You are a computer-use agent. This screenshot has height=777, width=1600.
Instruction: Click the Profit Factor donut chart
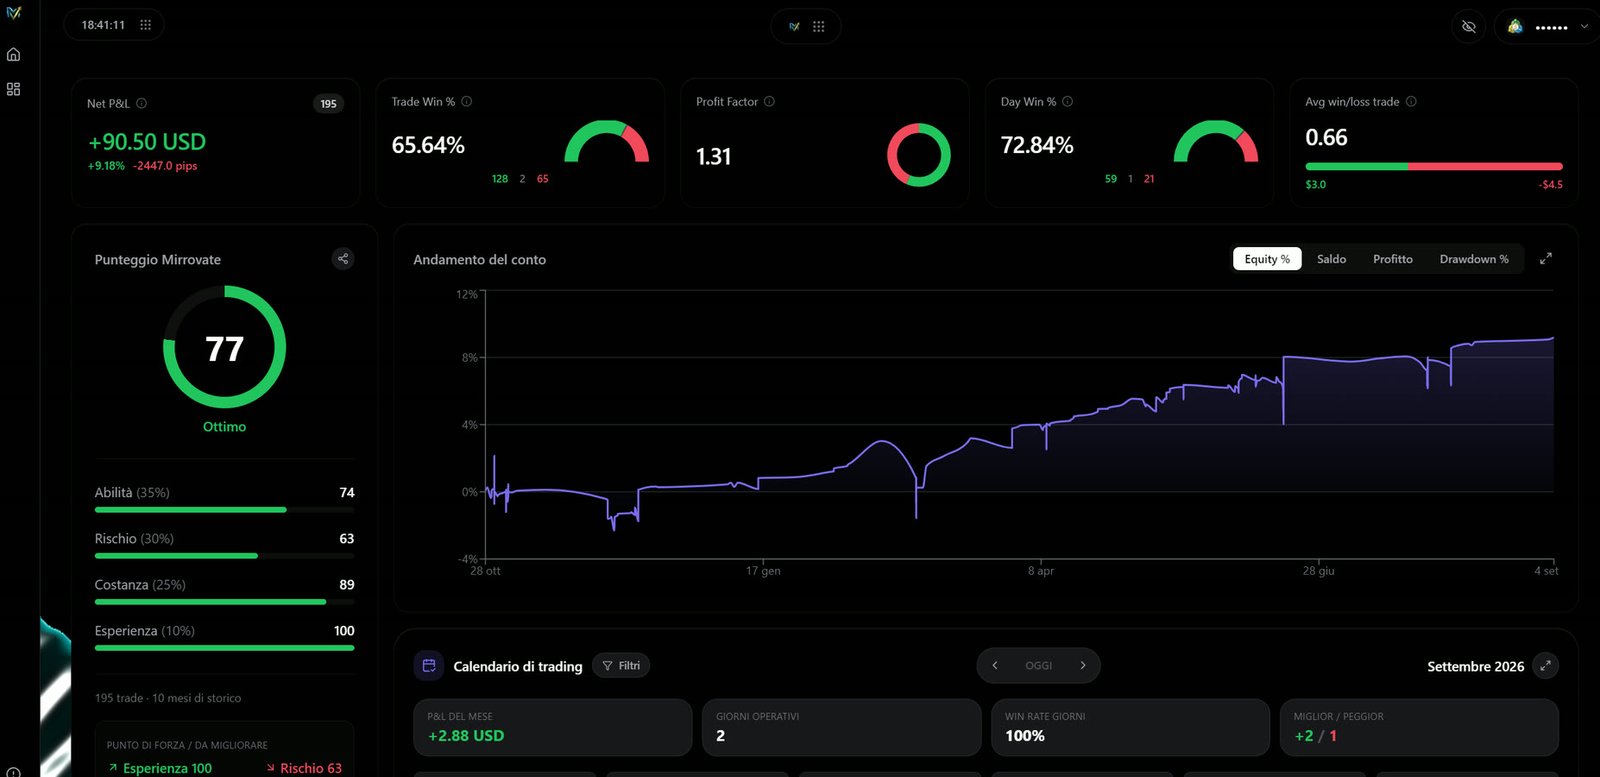tap(918, 155)
